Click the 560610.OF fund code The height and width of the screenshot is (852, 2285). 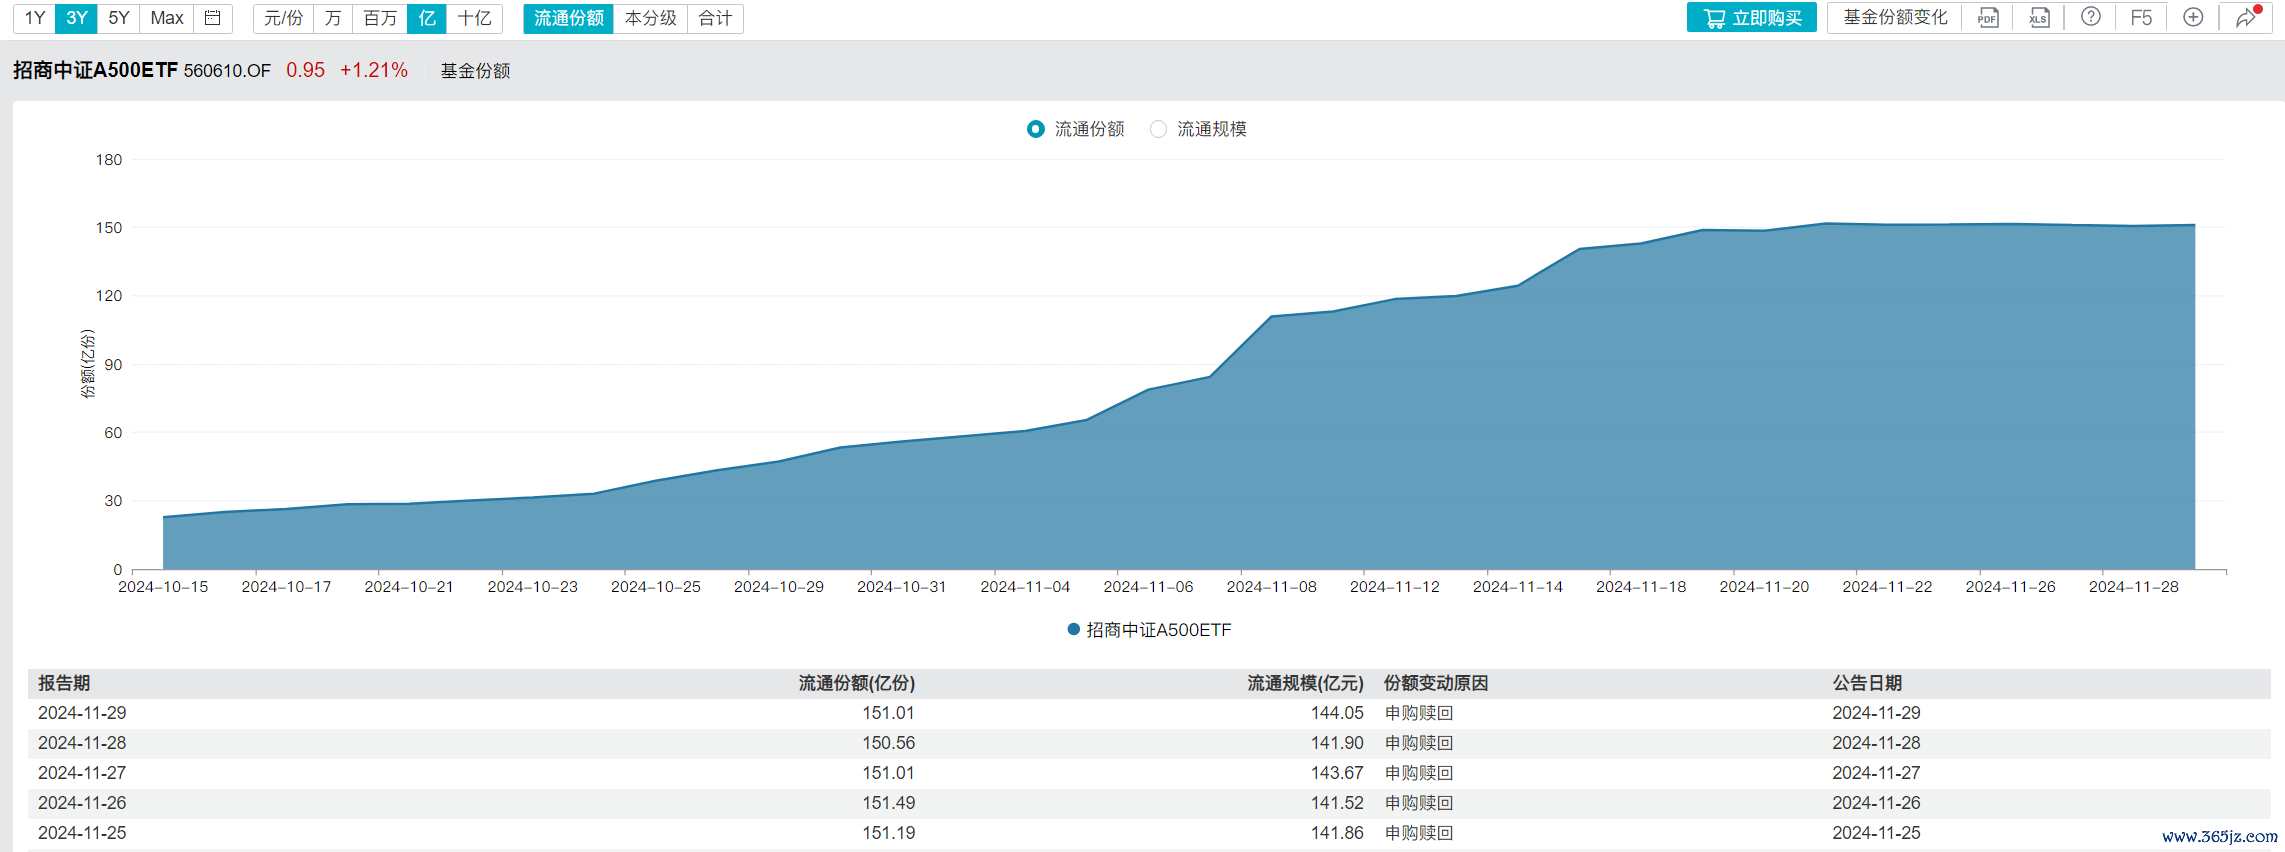(227, 71)
